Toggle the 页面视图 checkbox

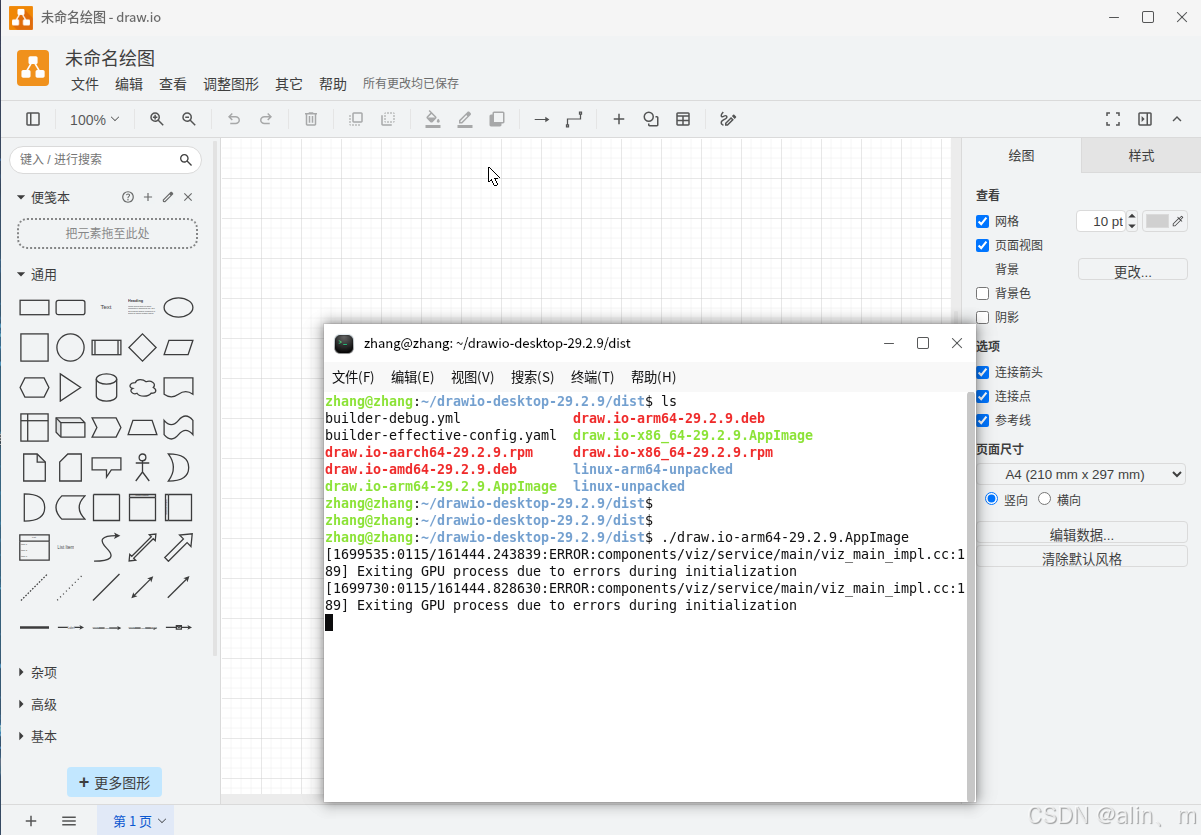coord(983,245)
